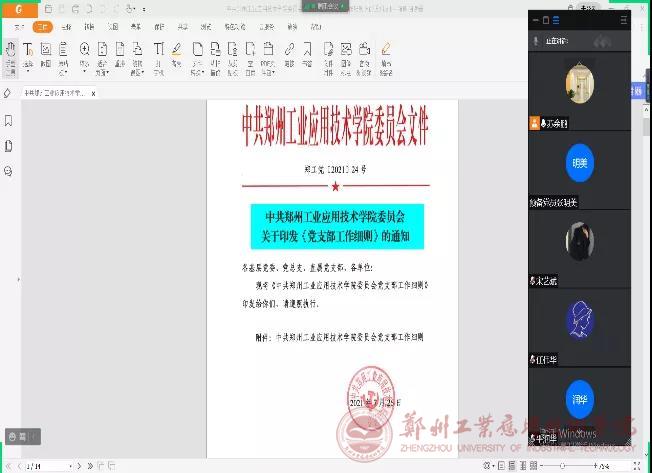
Task: Click the Link chain icon in the toolbar
Action: (x=289, y=50)
